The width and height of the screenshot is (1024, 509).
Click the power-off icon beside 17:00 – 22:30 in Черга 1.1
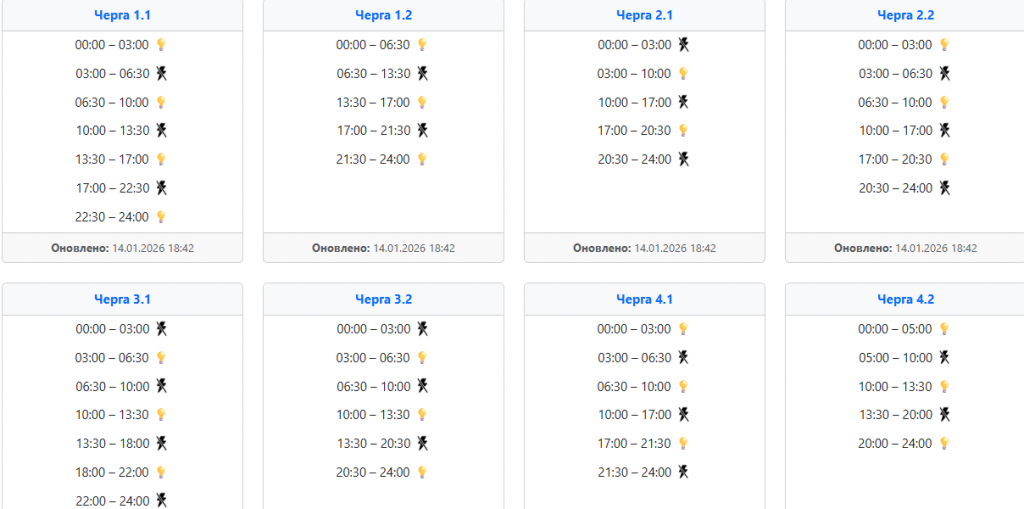click(161, 188)
